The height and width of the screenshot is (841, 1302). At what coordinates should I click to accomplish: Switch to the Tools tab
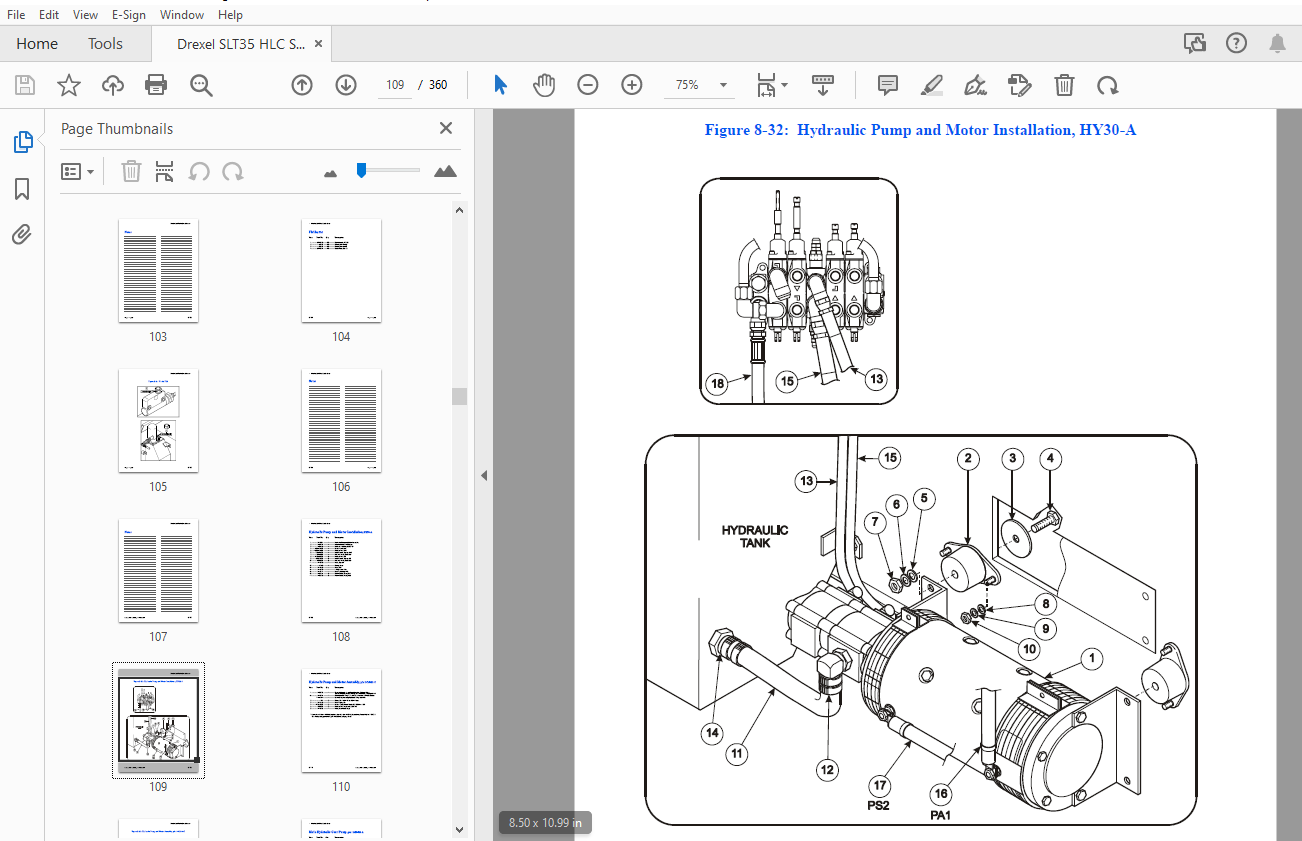click(105, 44)
